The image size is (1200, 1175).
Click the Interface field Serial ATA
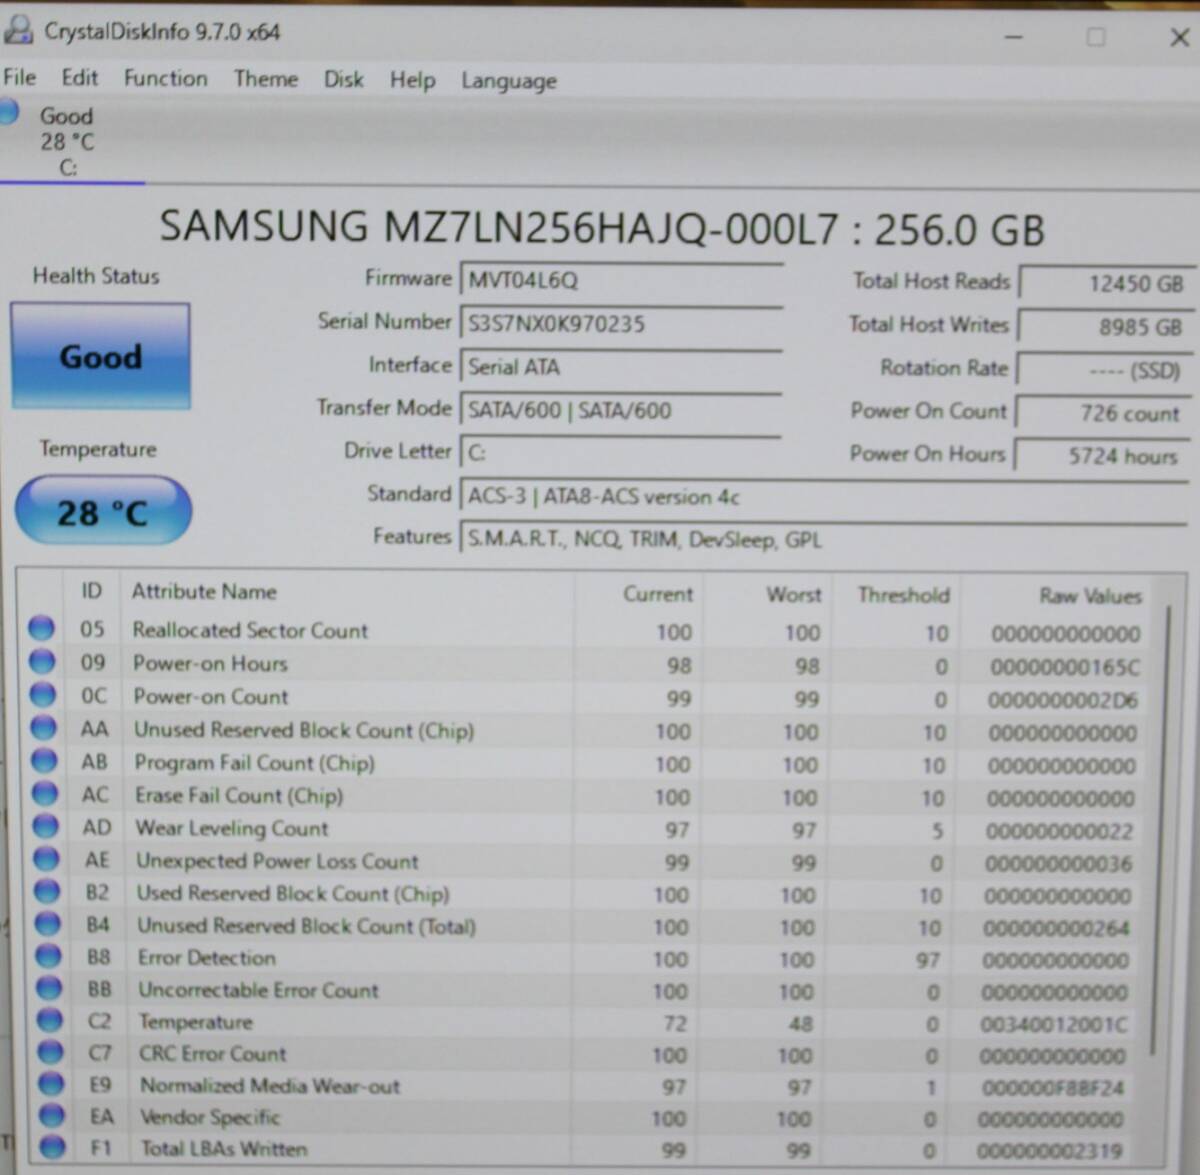tap(621, 367)
